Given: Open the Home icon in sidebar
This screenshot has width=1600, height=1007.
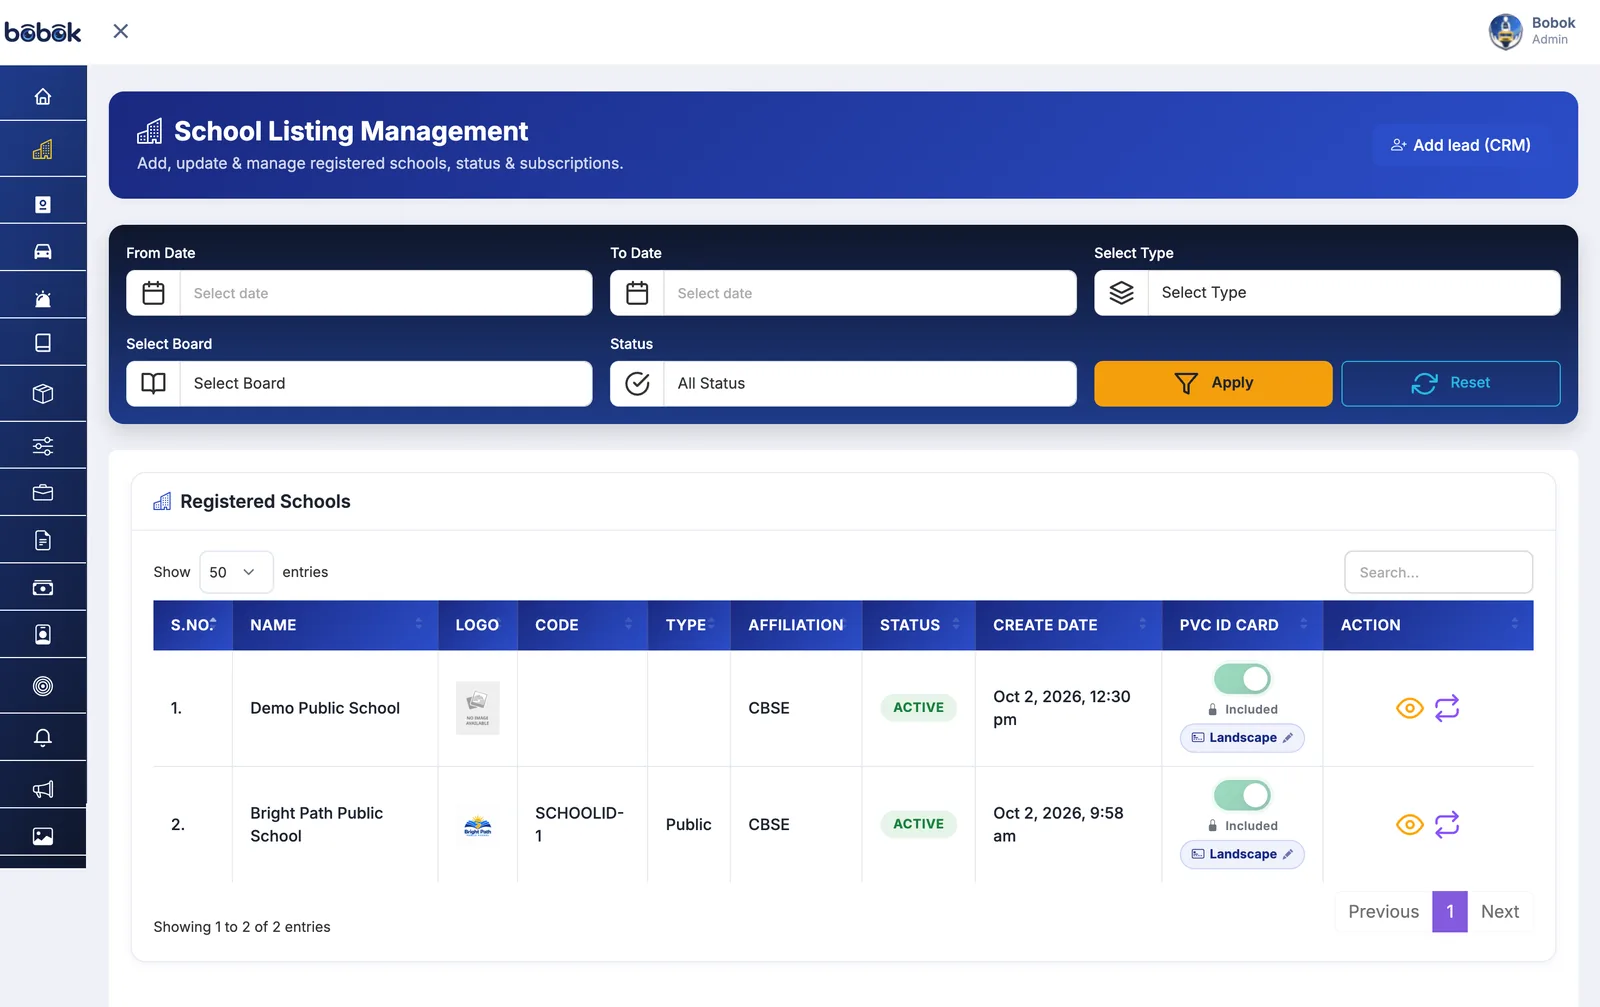Looking at the screenshot, I should click(43, 97).
